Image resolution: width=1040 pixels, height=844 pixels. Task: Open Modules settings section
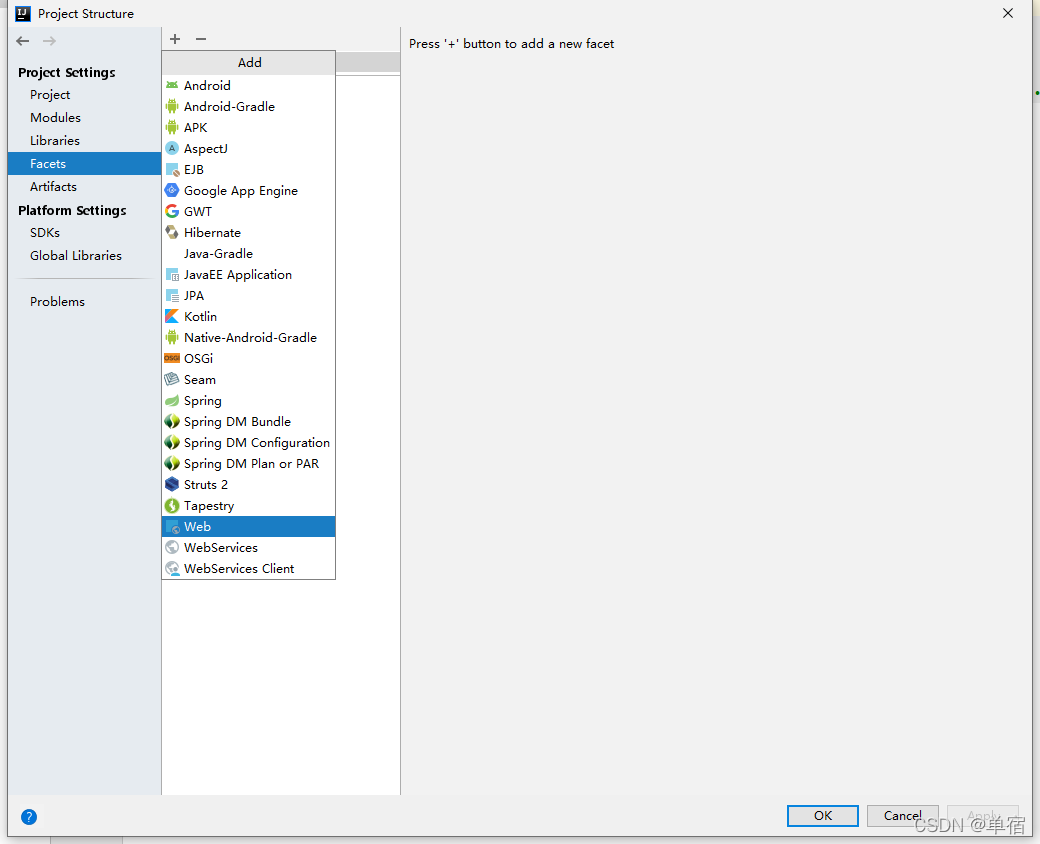(84, 117)
